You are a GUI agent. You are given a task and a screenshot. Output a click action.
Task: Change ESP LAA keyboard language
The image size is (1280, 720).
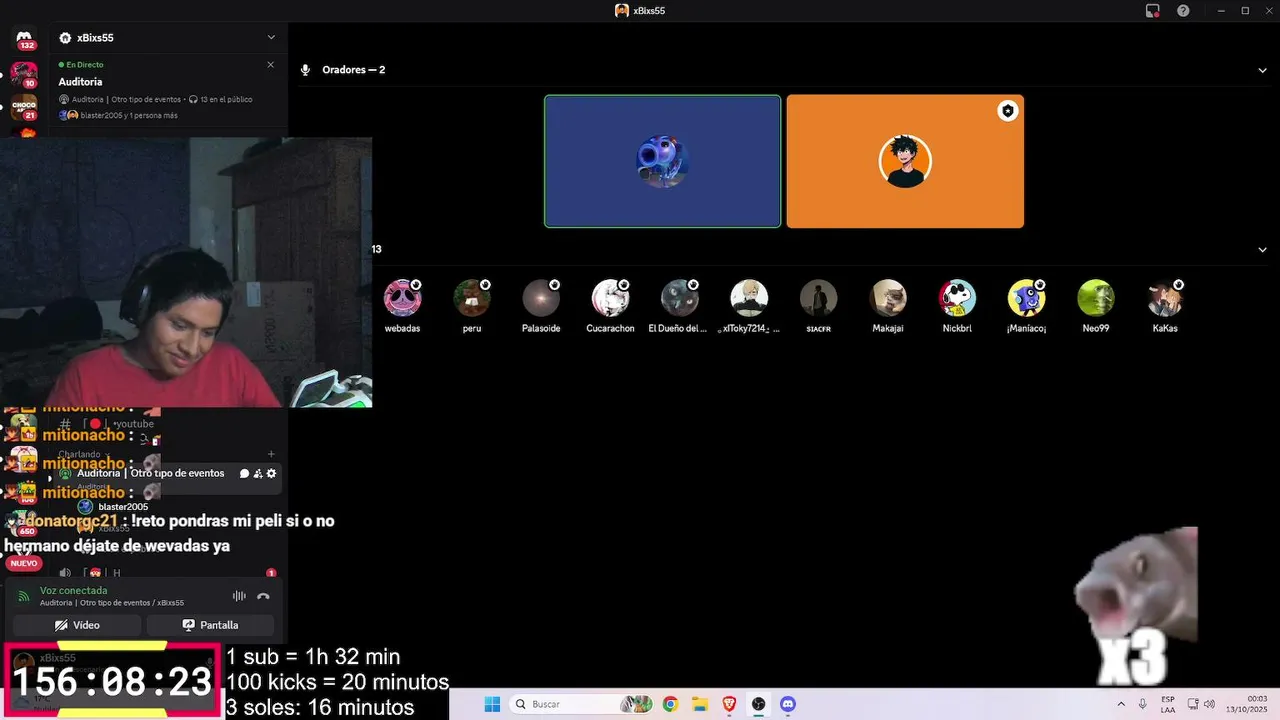click(1168, 704)
